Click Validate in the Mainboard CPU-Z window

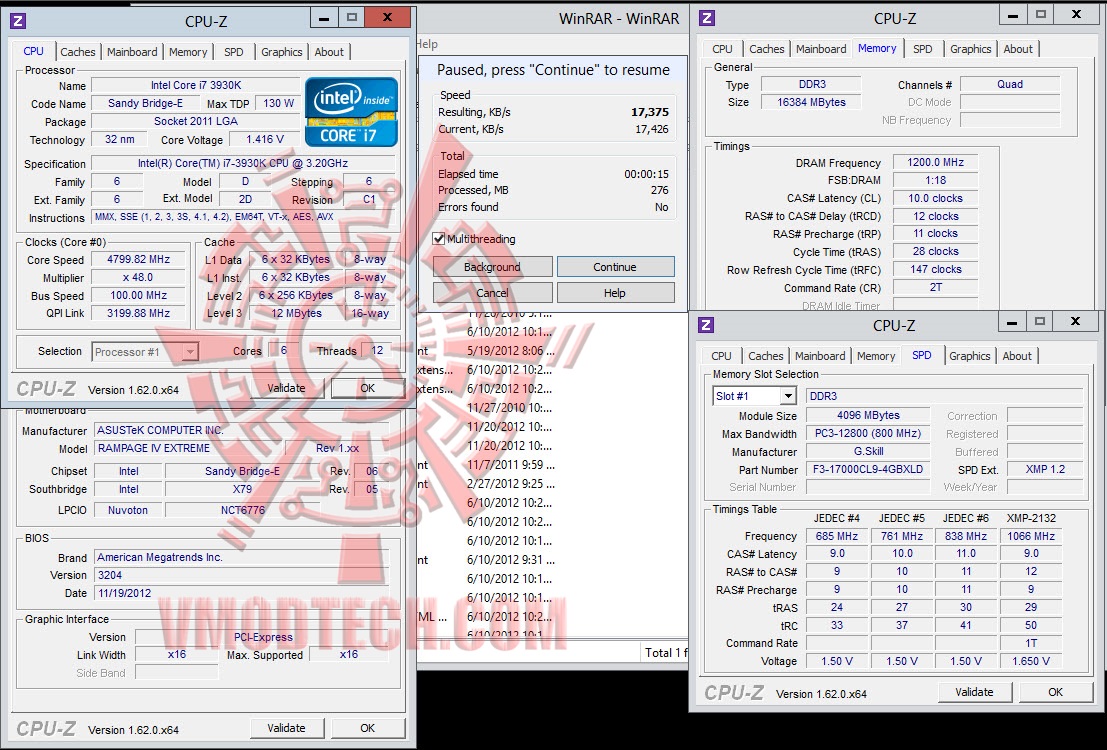point(286,728)
